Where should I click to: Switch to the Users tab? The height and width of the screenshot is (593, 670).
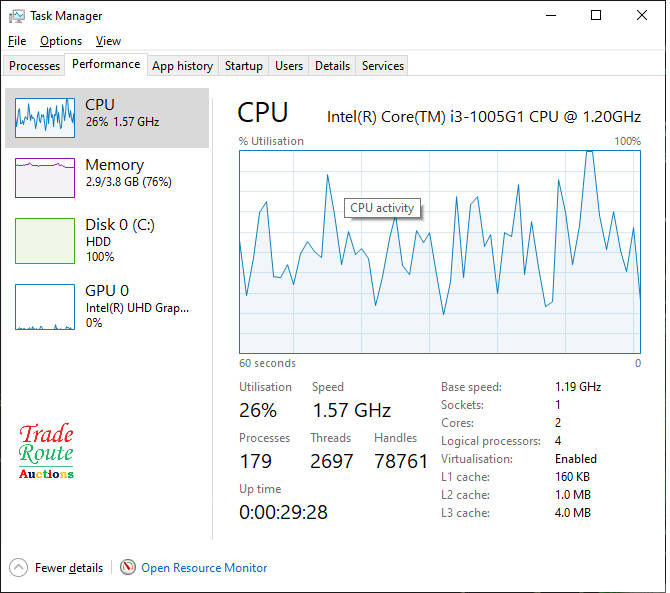(x=289, y=66)
